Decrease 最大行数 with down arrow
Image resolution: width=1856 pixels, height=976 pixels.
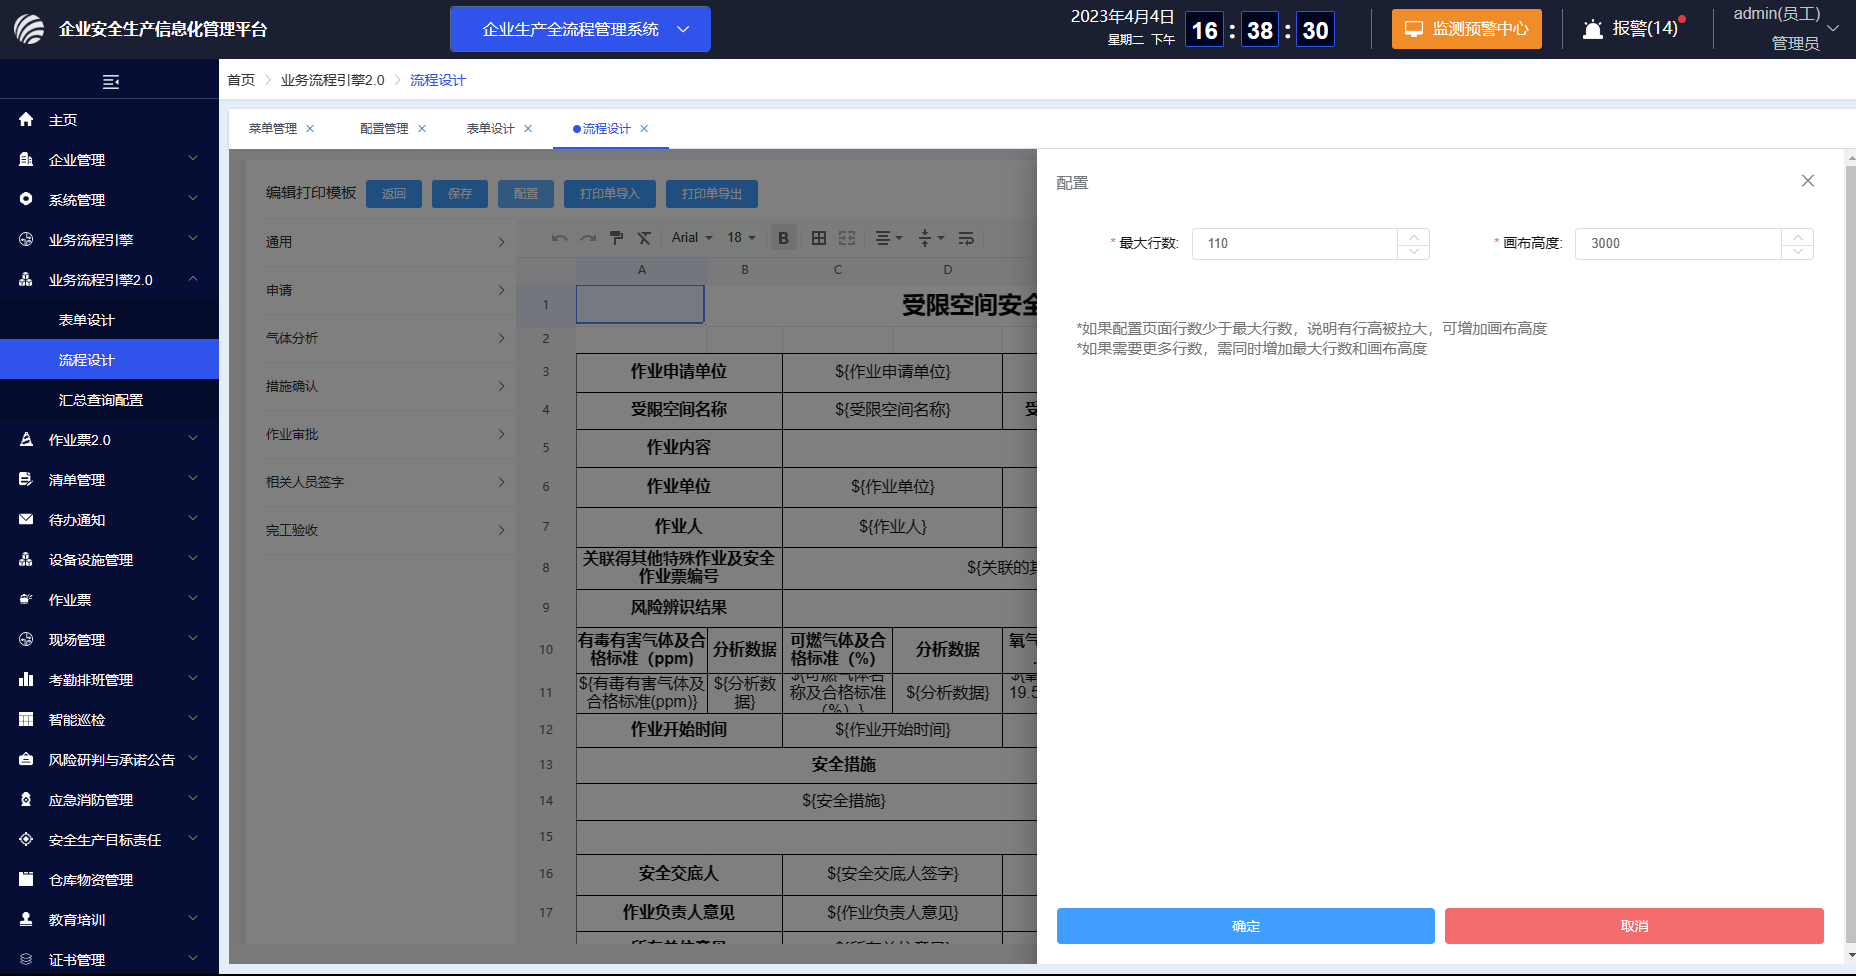[x=1413, y=252]
